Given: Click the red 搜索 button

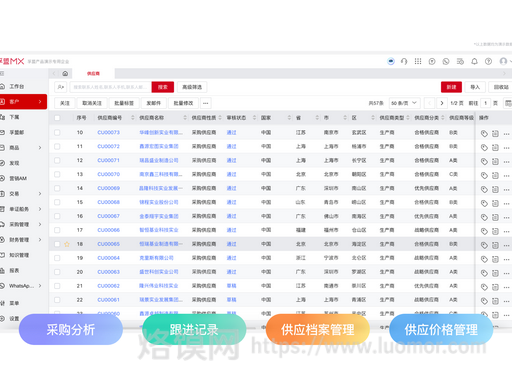Looking at the screenshot, I should click(x=163, y=87).
